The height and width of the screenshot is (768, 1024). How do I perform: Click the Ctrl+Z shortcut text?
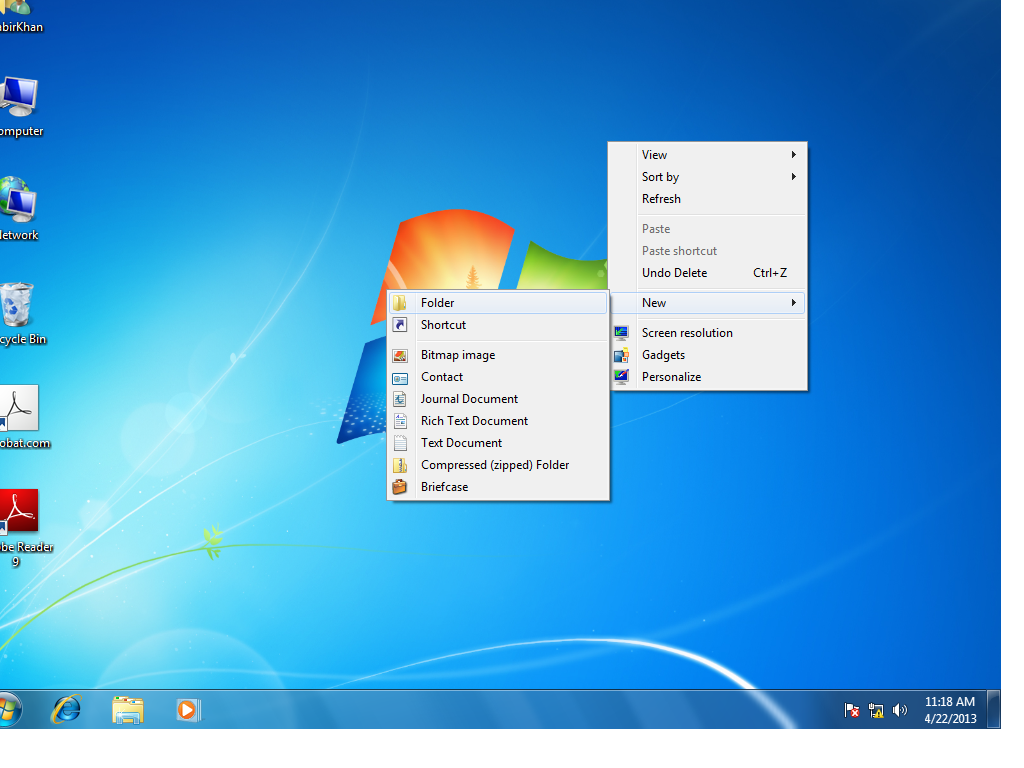click(x=770, y=273)
